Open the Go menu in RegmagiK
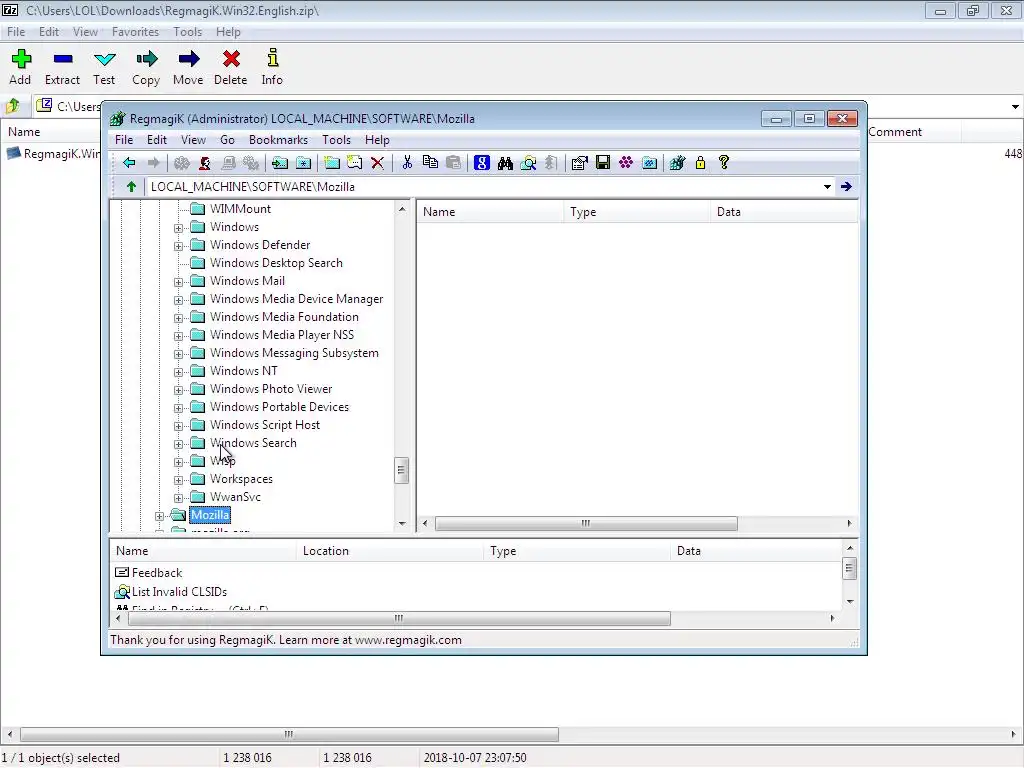The width and height of the screenshot is (1024, 768). point(227,140)
